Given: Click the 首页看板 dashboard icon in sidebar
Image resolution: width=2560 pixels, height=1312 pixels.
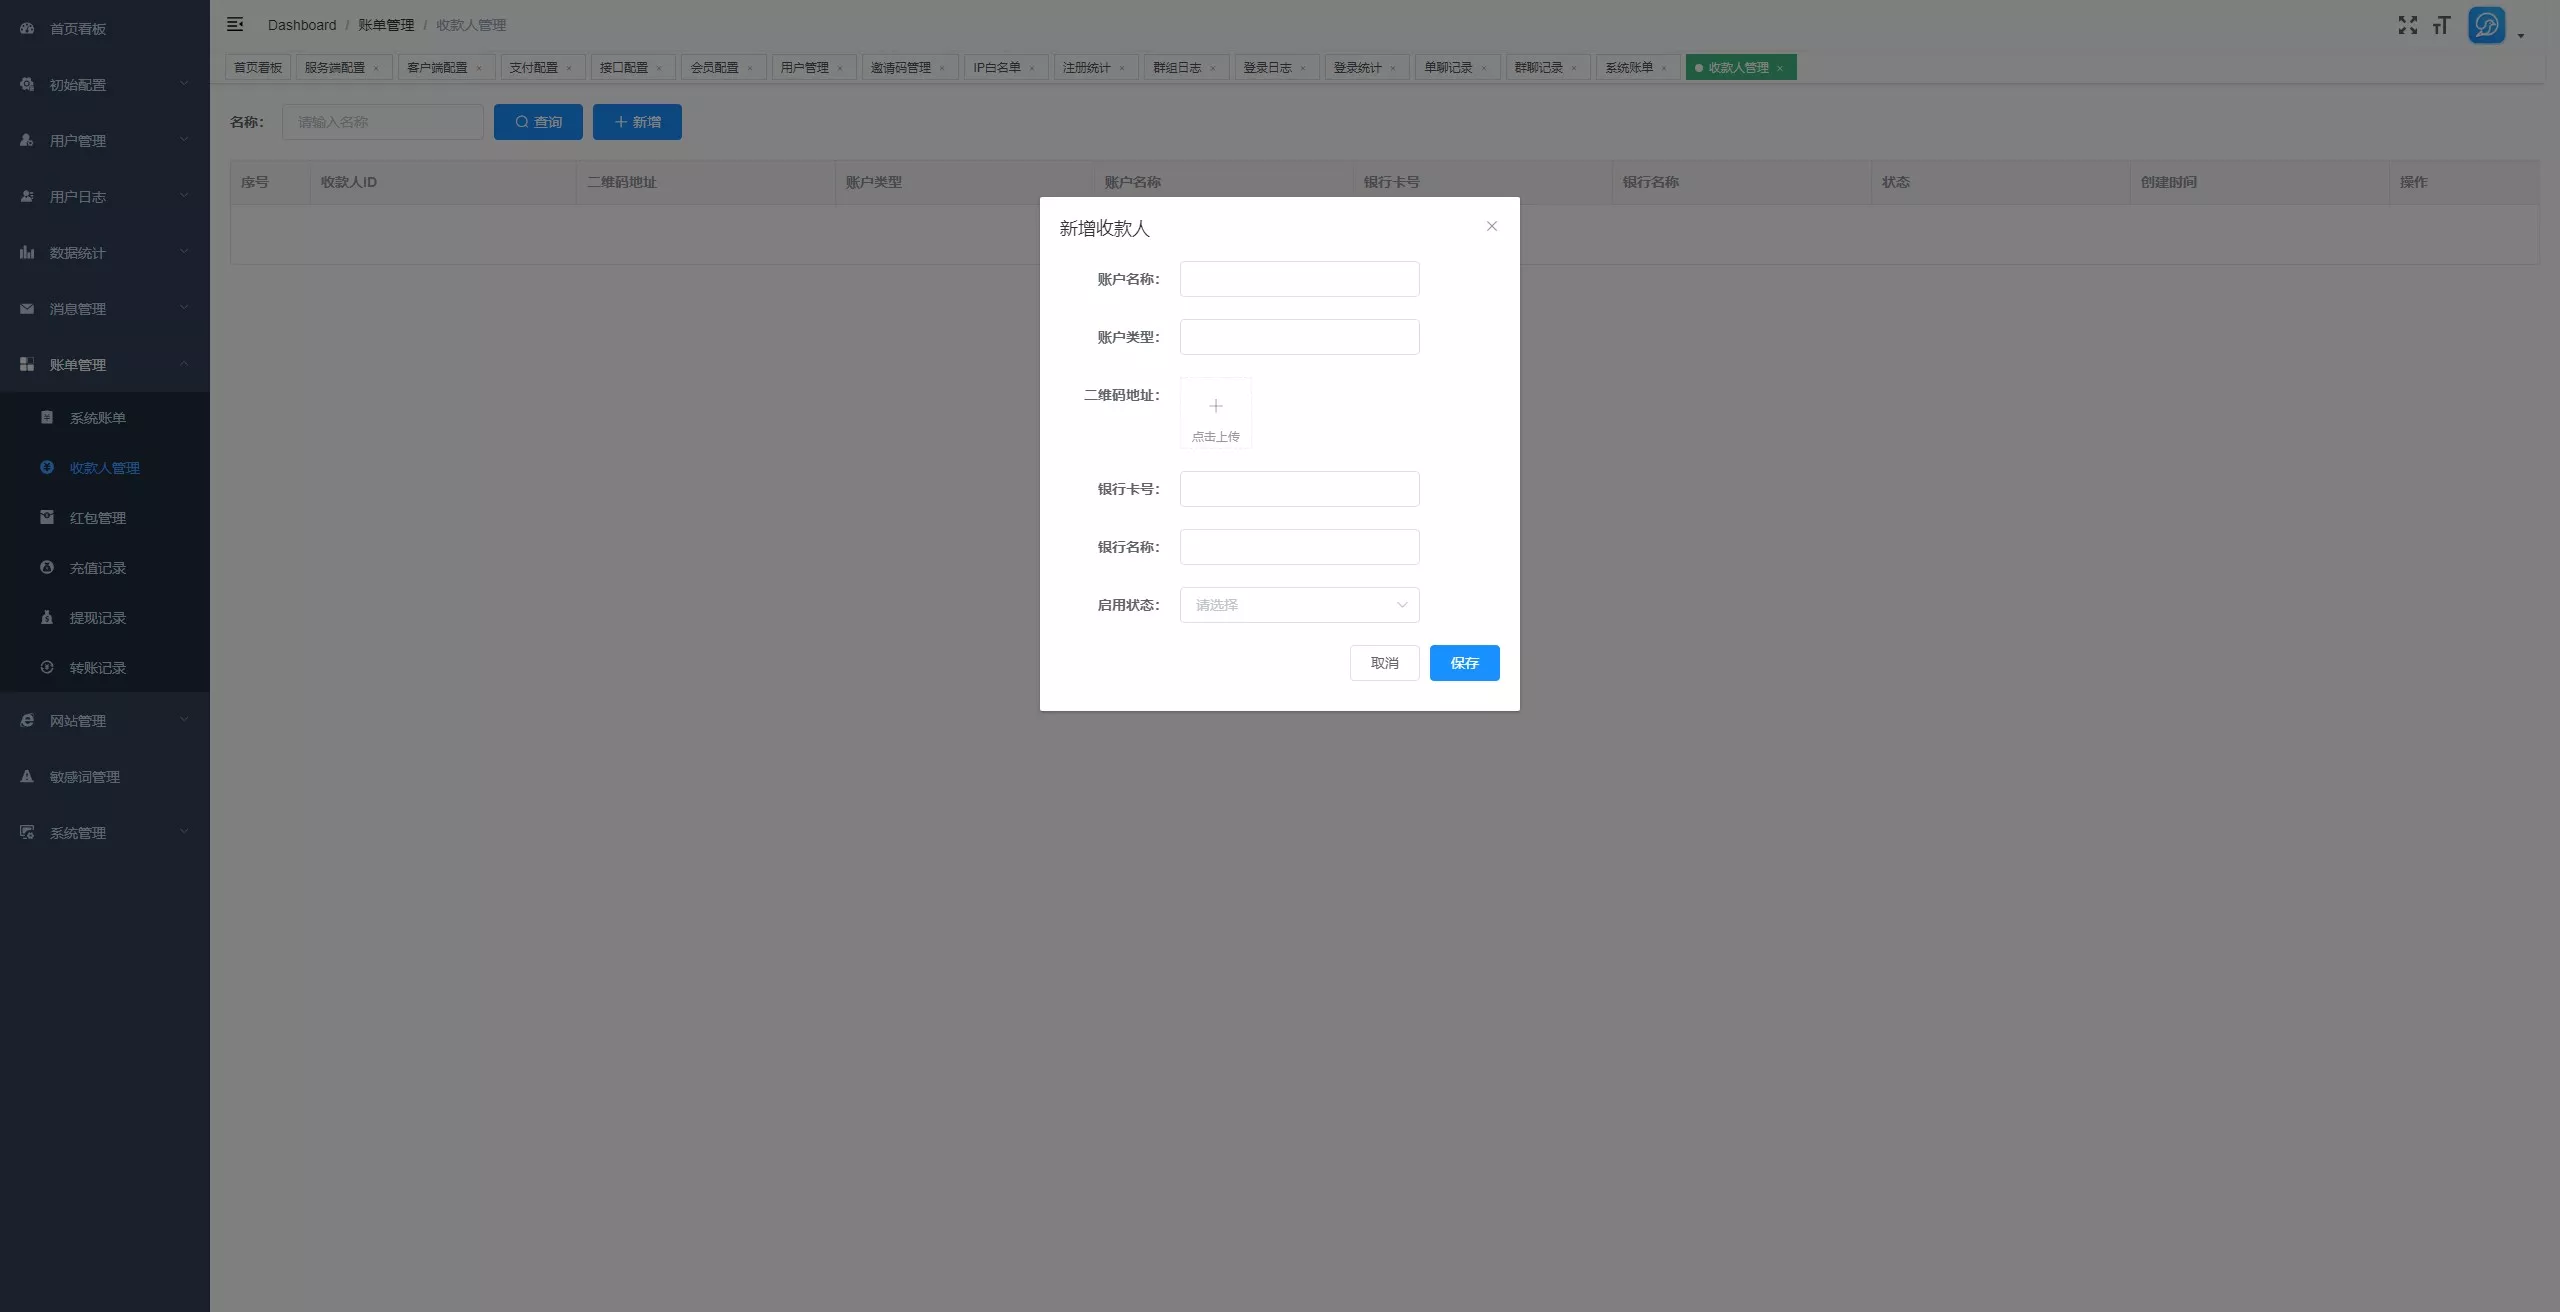Looking at the screenshot, I should [27, 28].
